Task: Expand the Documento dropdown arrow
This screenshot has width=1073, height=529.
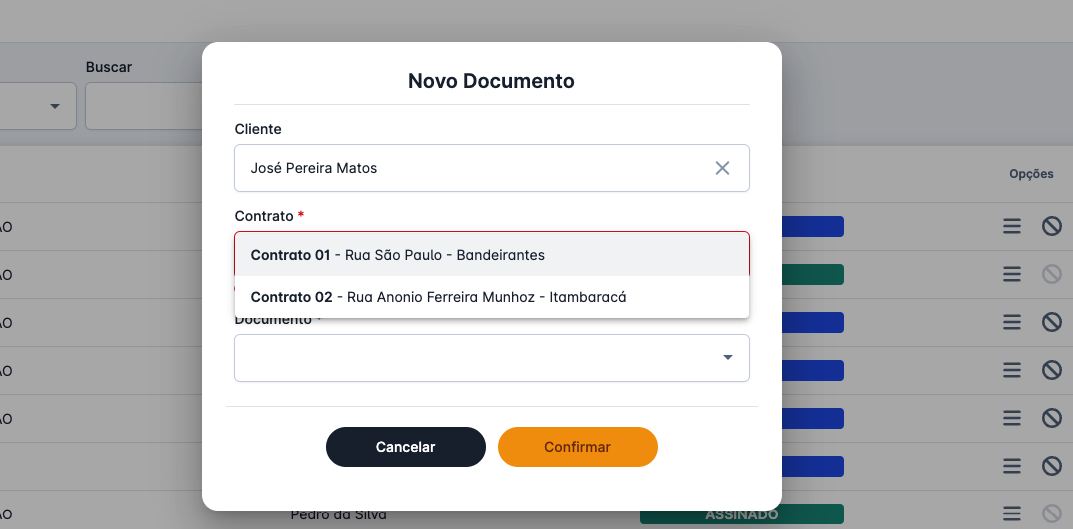Action: pyautogui.click(x=727, y=358)
